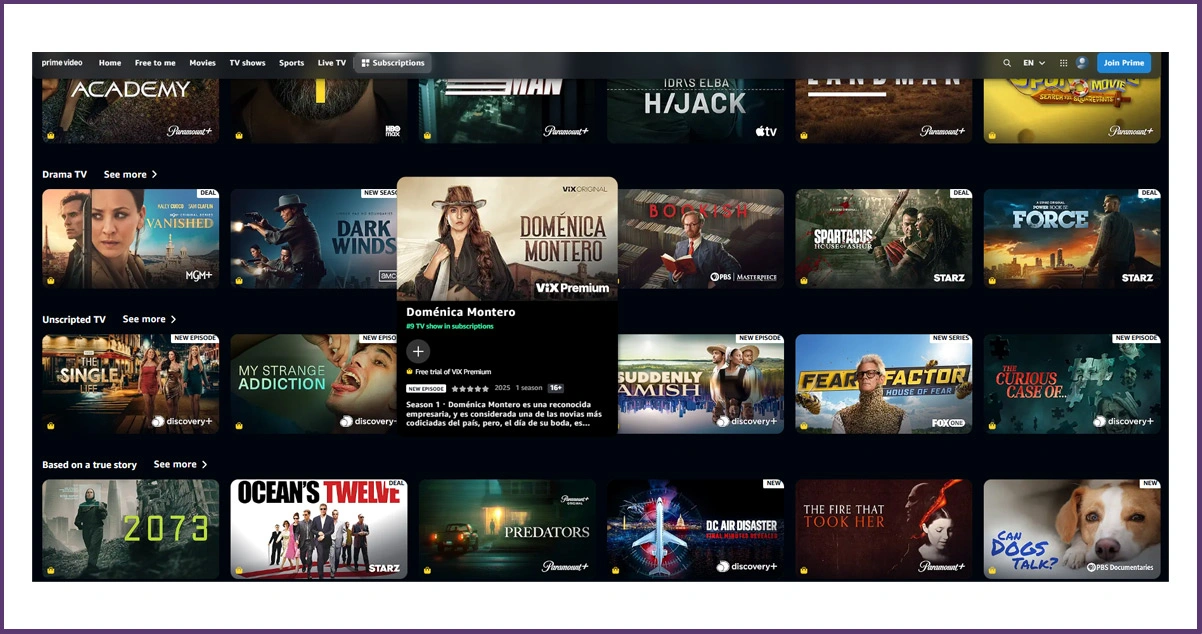Image resolution: width=1202 pixels, height=634 pixels.
Task: Go to the TV shows menu item
Action: 247,62
